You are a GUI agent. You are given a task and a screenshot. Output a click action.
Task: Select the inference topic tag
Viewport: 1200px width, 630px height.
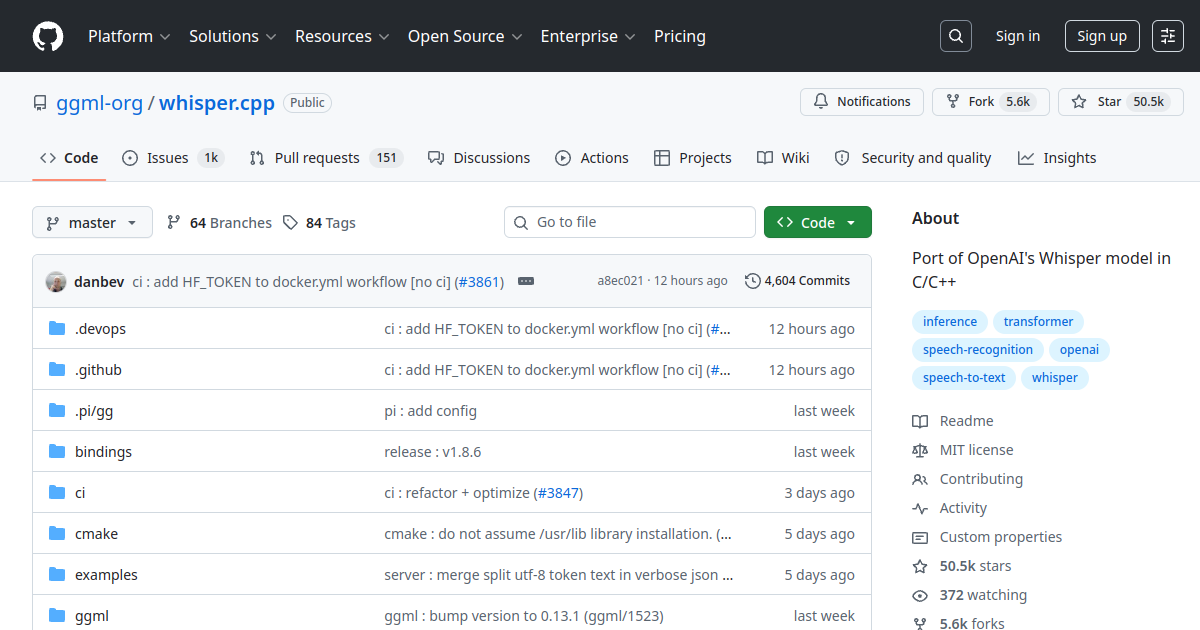click(950, 322)
